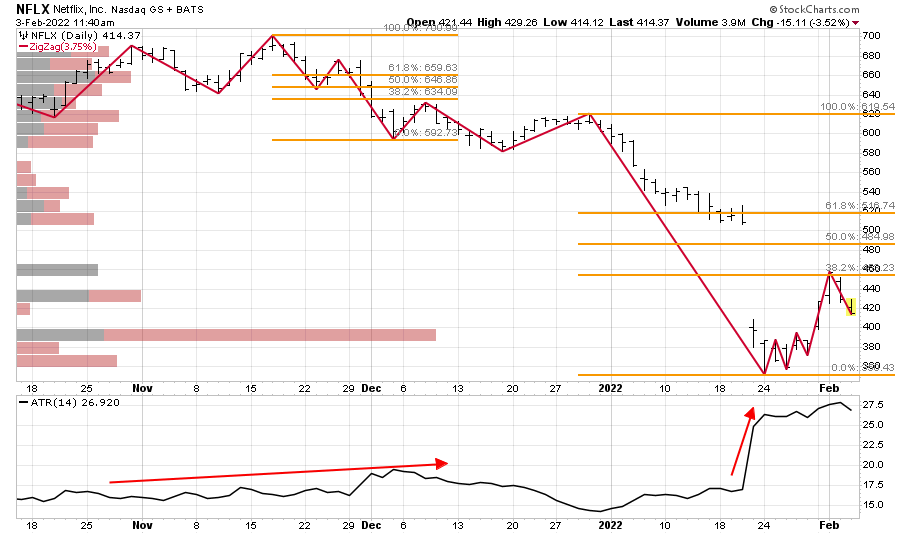Click the 700 price axis label

click(x=871, y=36)
